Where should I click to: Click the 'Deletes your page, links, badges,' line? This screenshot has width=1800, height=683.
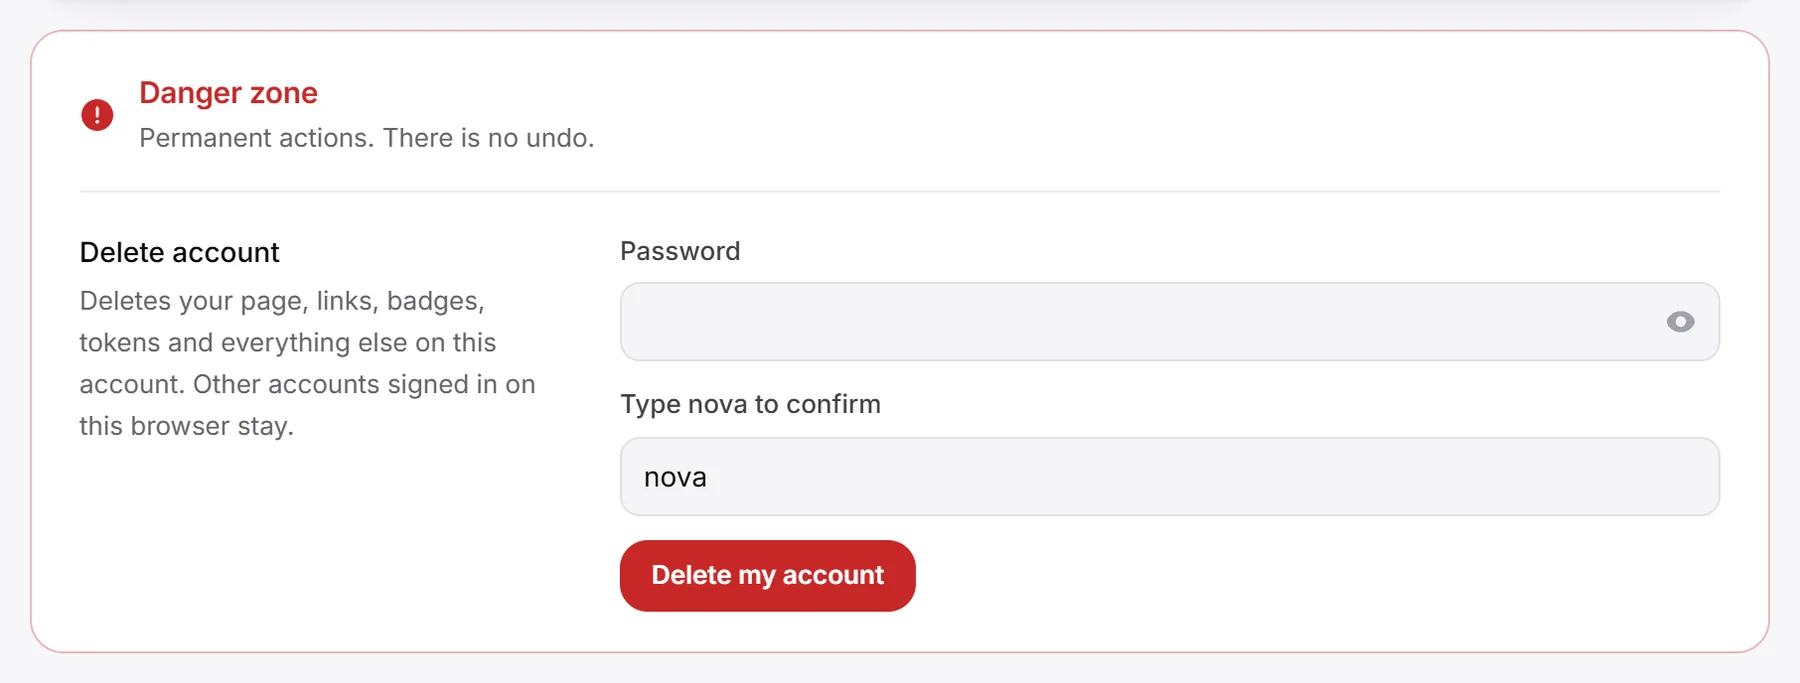click(x=282, y=301)
